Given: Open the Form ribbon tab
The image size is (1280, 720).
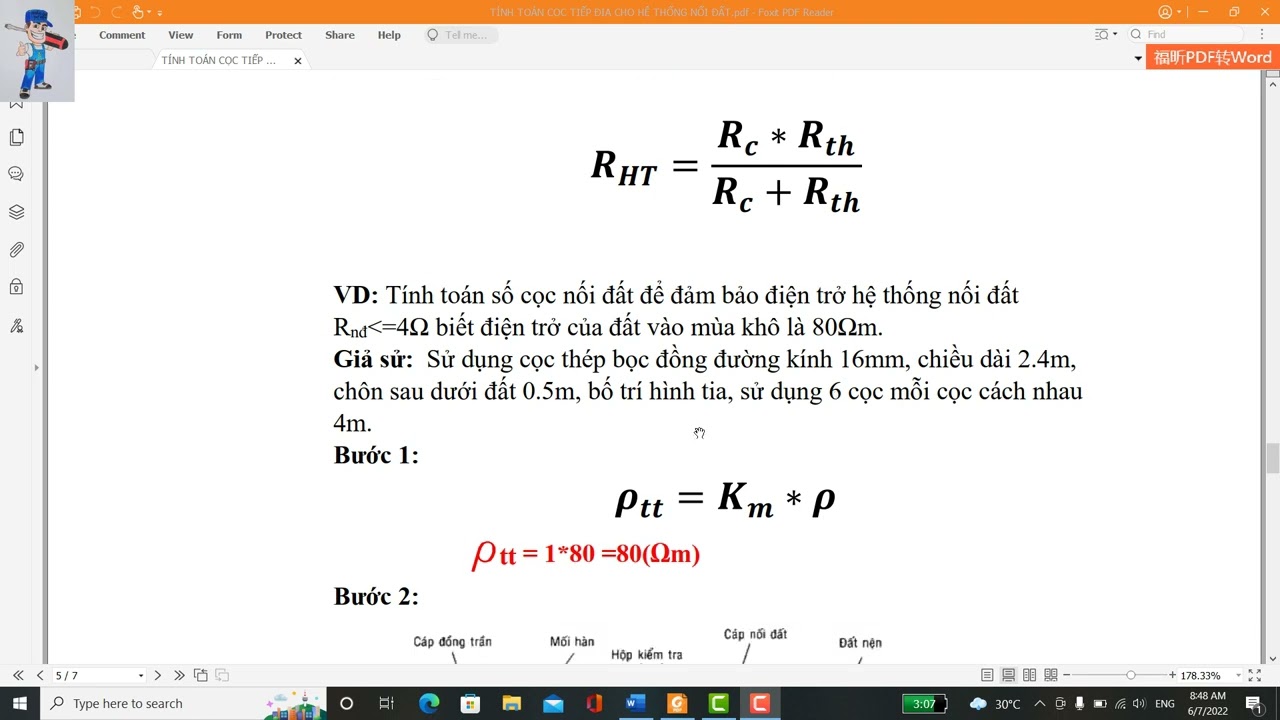Looking at the screenshot, I should pos(229,35).
